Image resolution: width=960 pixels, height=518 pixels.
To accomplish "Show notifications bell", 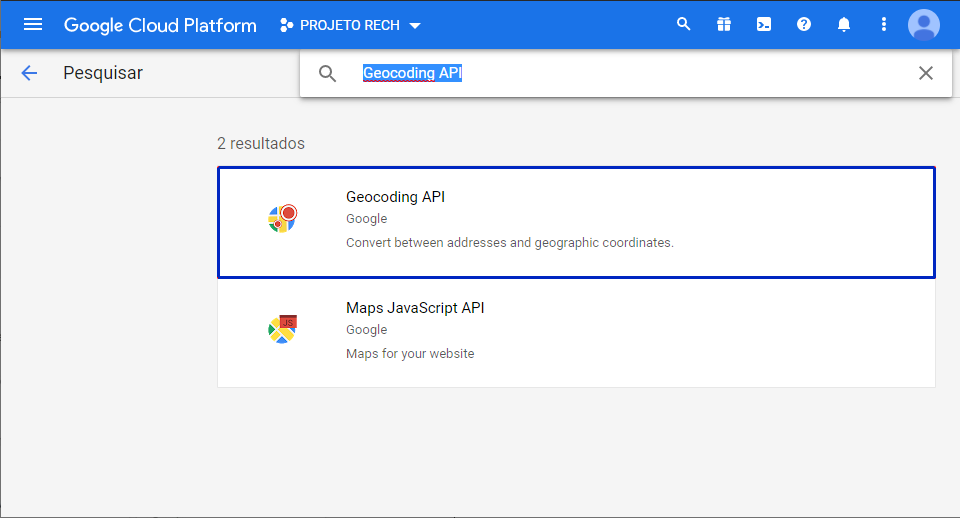I will point(844,25).
